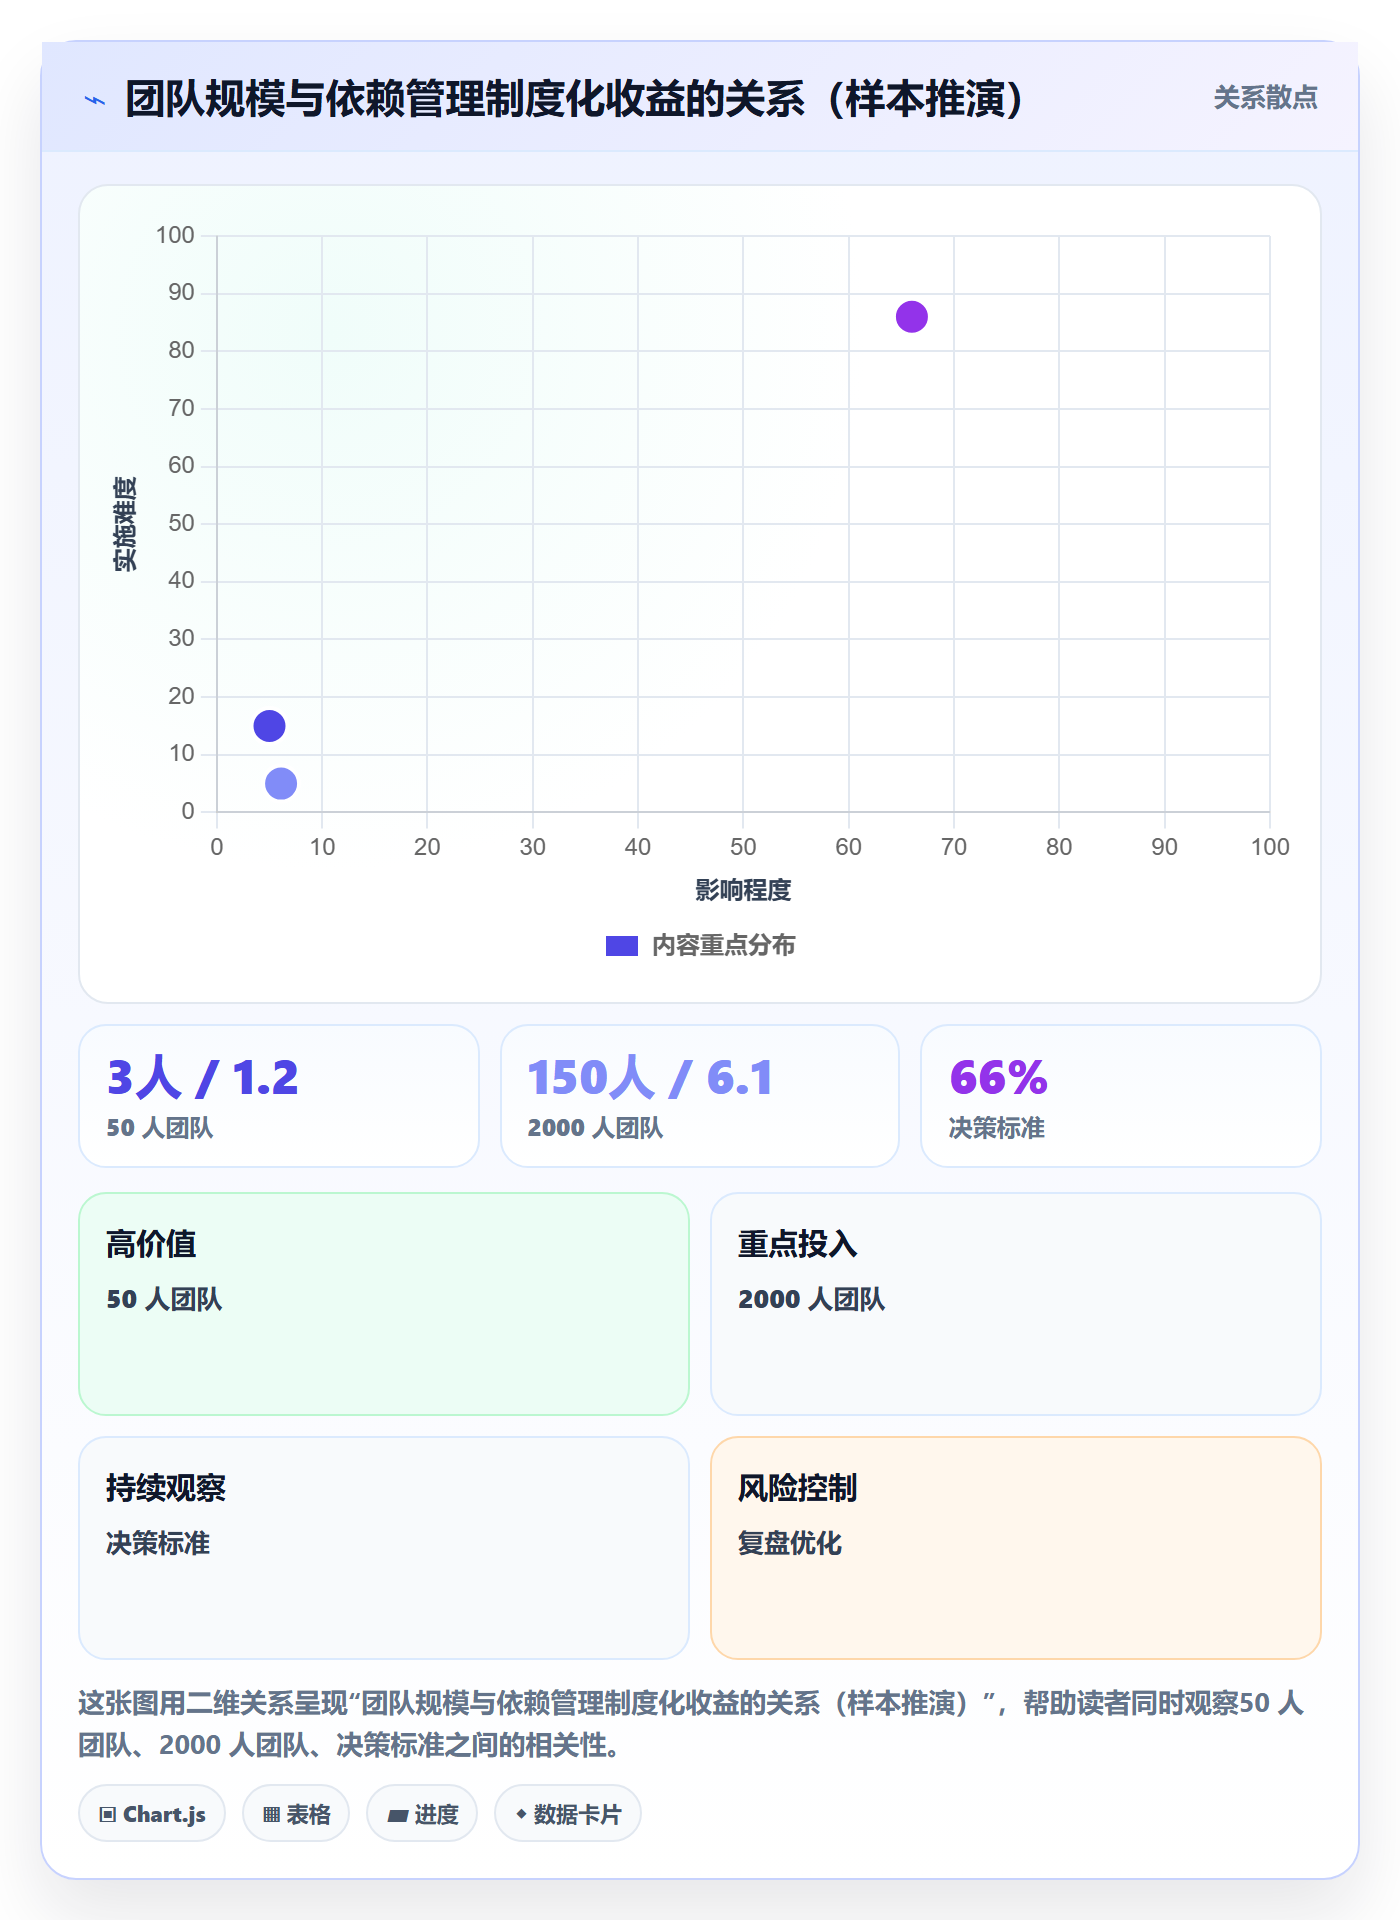Open the 重点投入 quadrant card
Viewport: 1400px width, 1920px height.
pyautogui.click(x=1016, y=1304)
